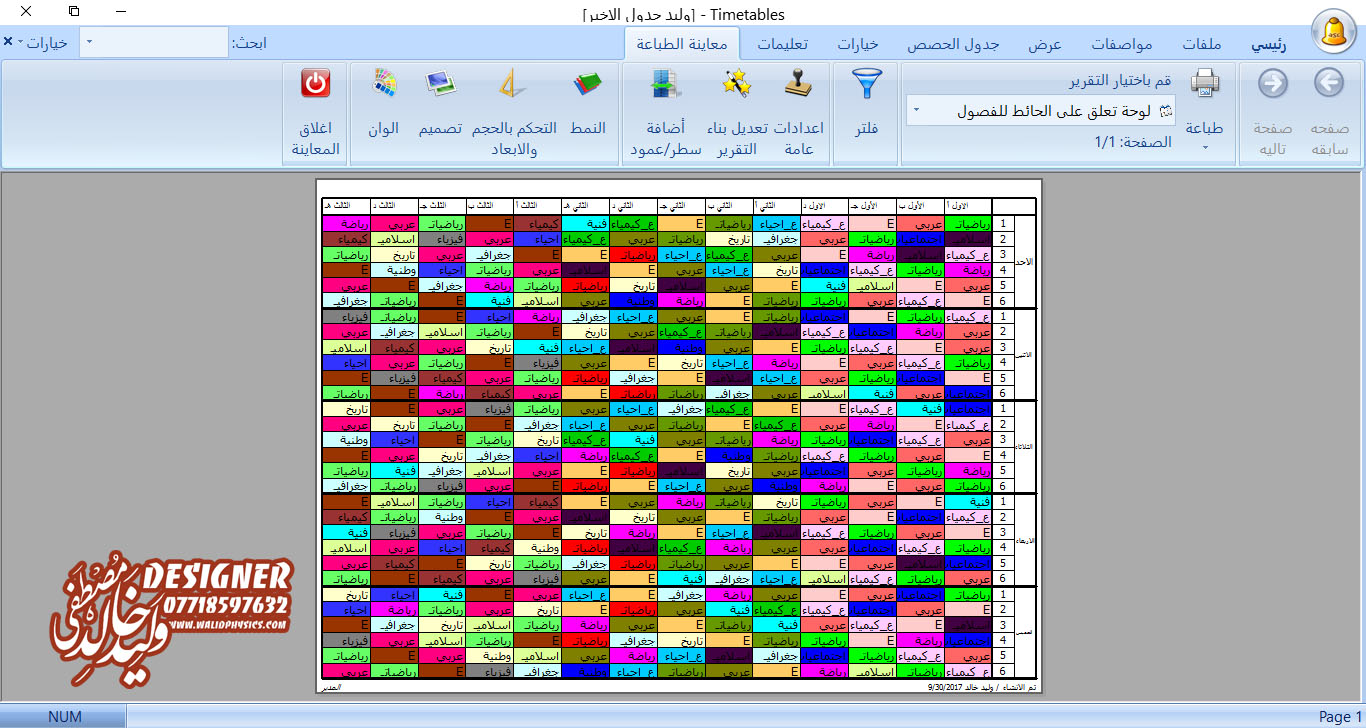Open the جدول الحصص menu
The height and width of the screenshot is (728, 1366).
click(950, 45)
